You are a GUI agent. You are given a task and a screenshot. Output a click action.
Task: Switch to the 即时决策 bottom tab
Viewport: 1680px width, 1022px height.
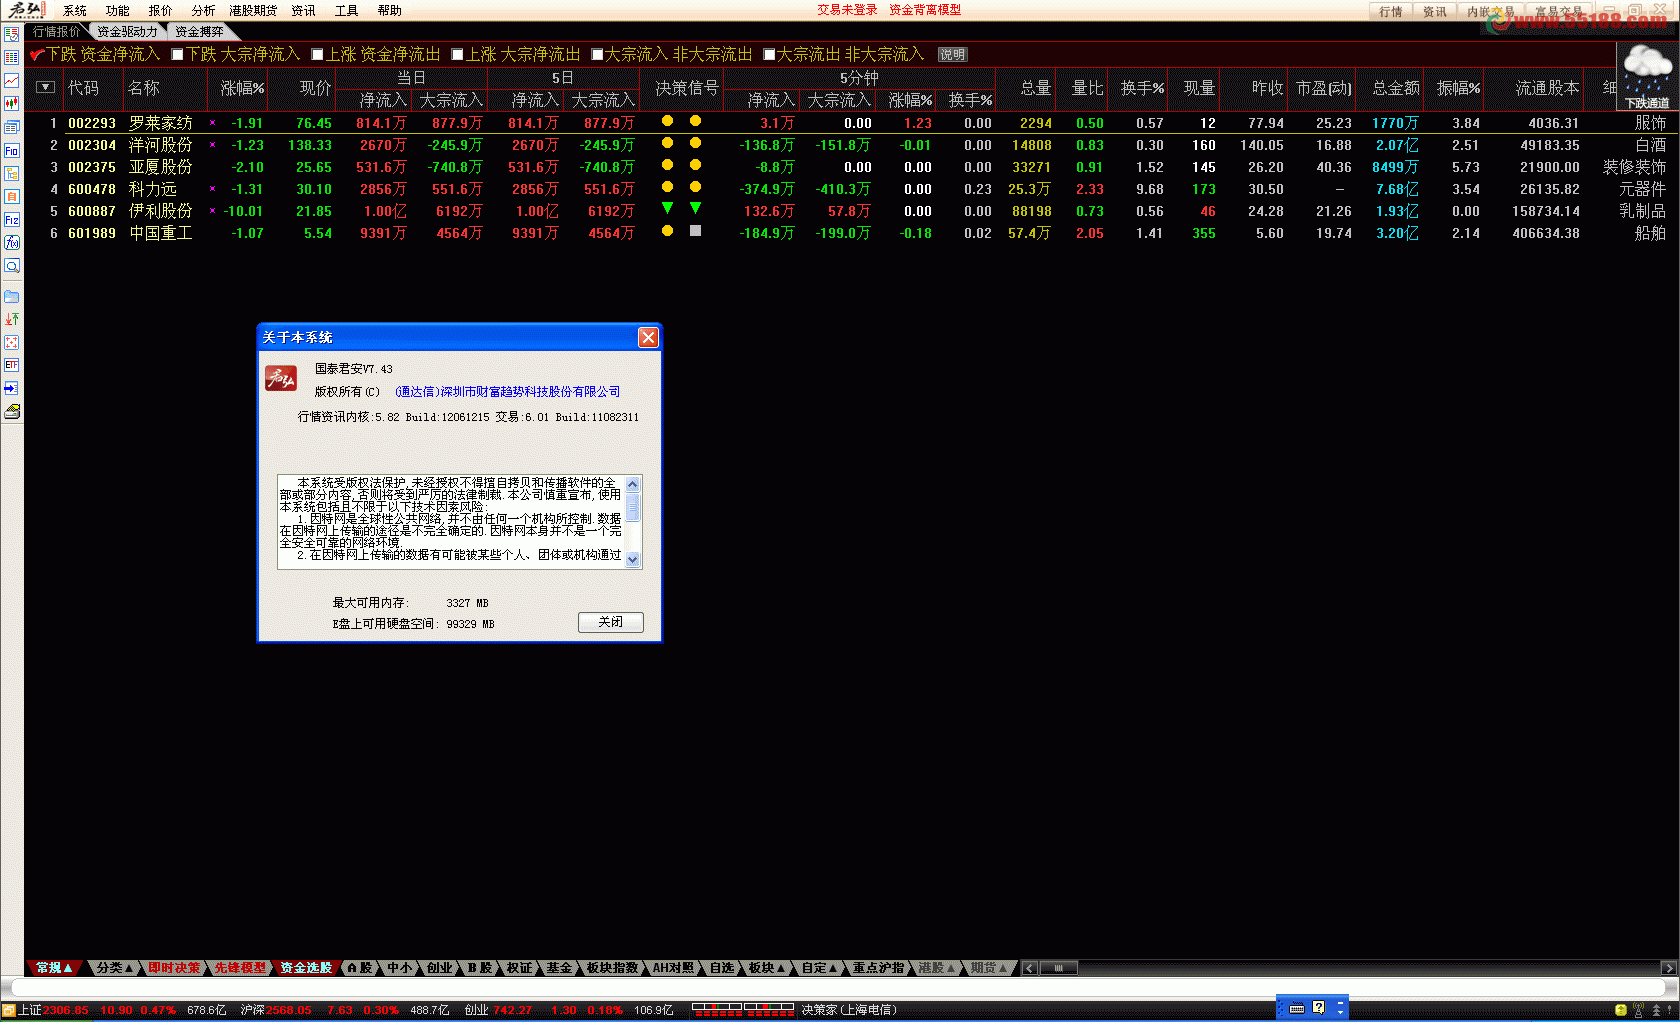pos(174,968)
